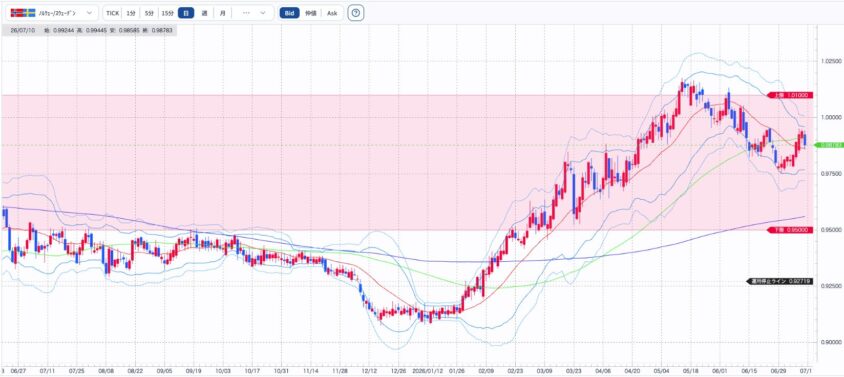This screenshot has width=844, height=377.
Task: Click the chevron beside the ellipsis
Action: click(x=263, y=13)
